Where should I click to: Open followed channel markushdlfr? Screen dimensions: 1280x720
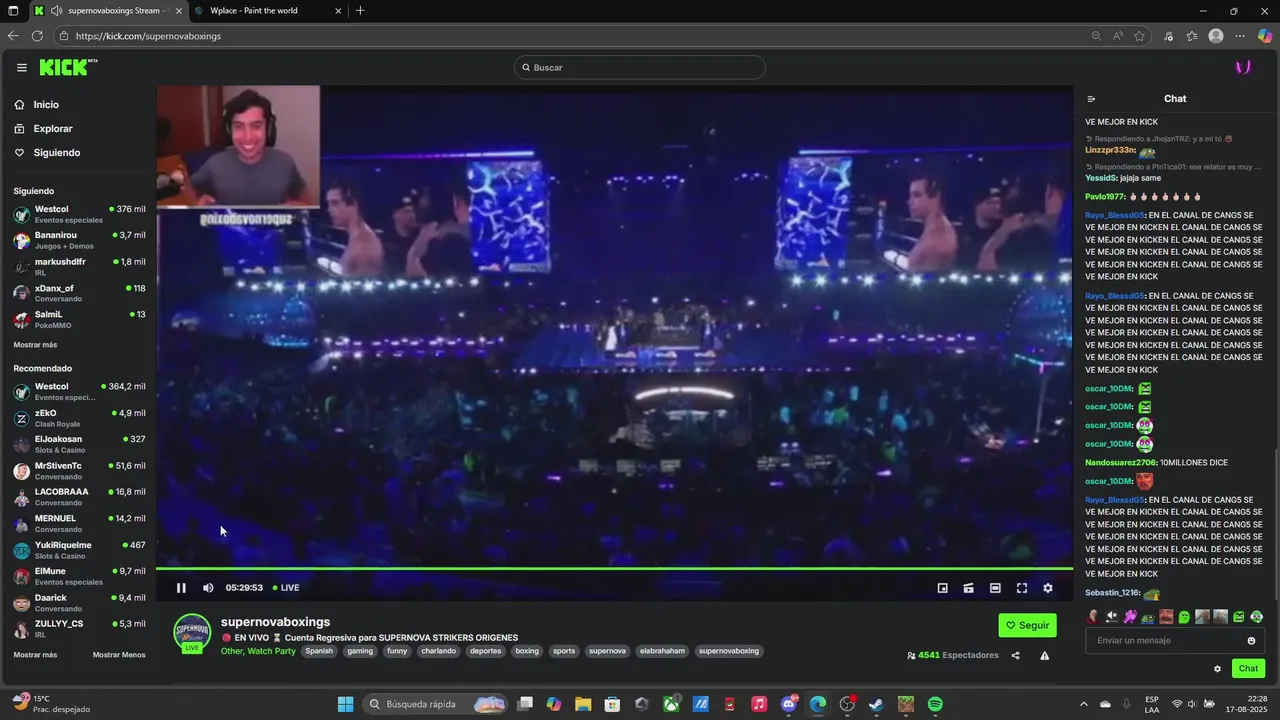click(79, 266)
